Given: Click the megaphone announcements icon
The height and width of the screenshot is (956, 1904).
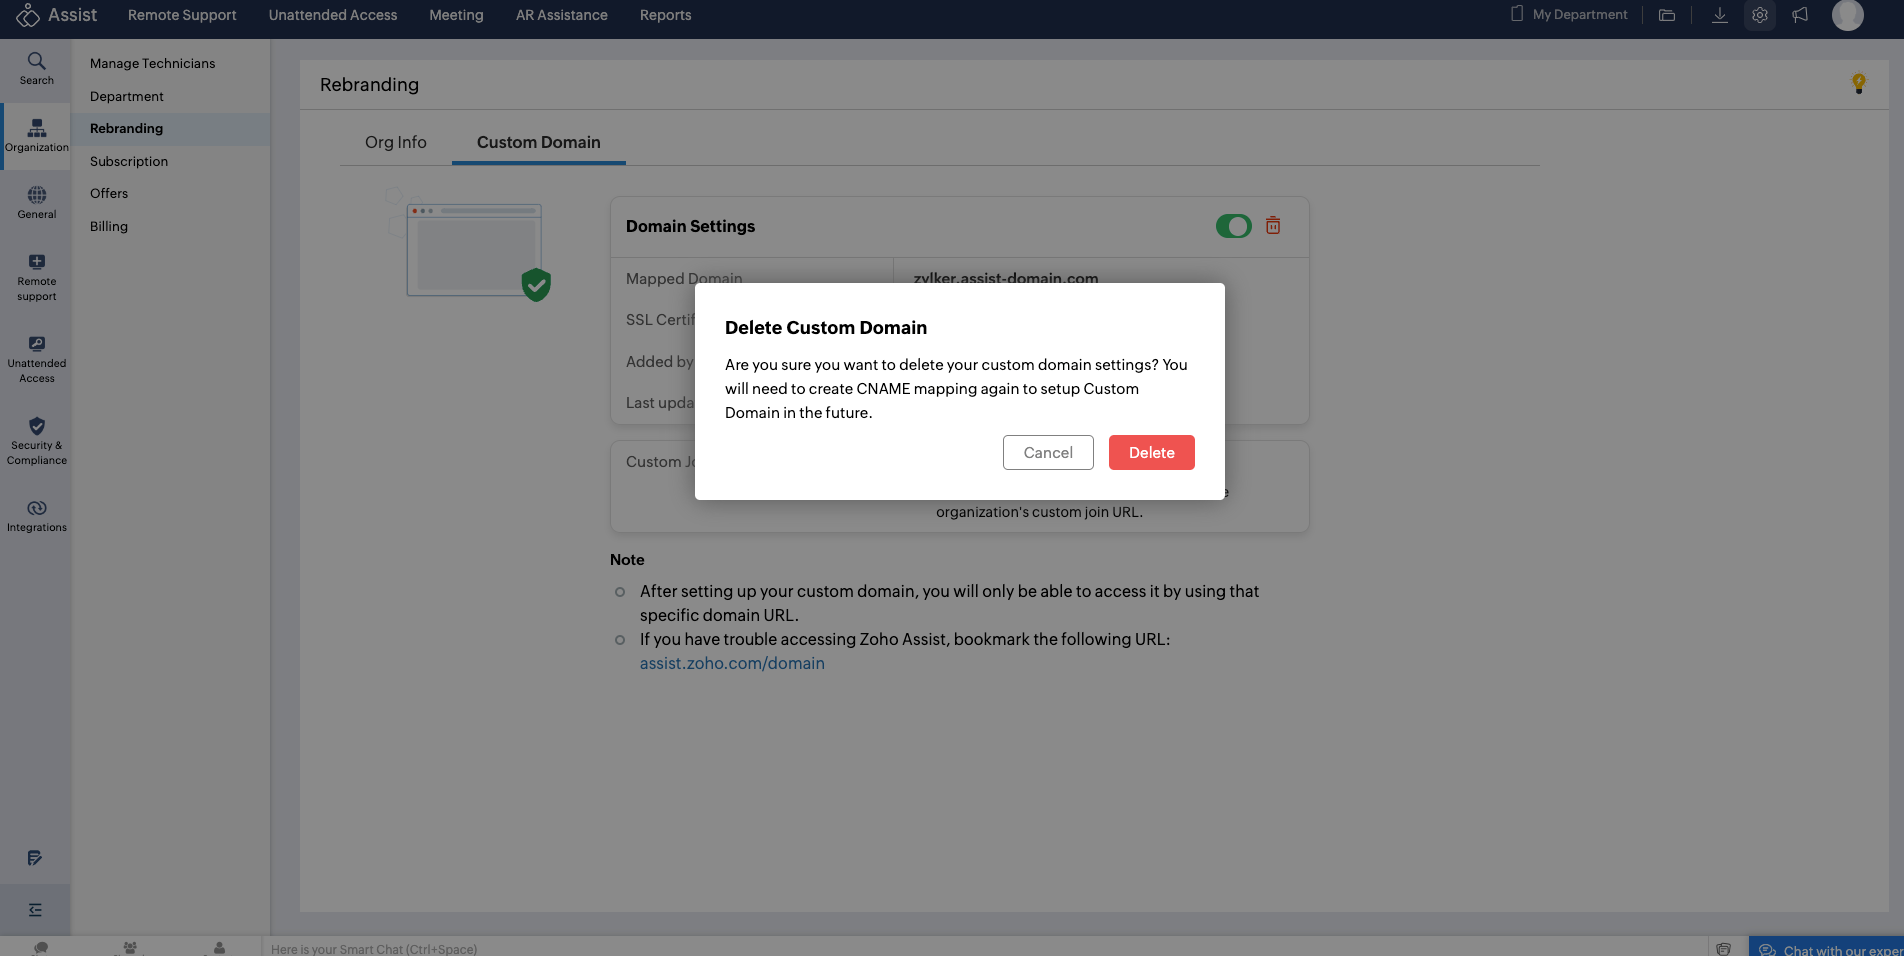Looking at the screenshot, I should [x=1800, y=15].
